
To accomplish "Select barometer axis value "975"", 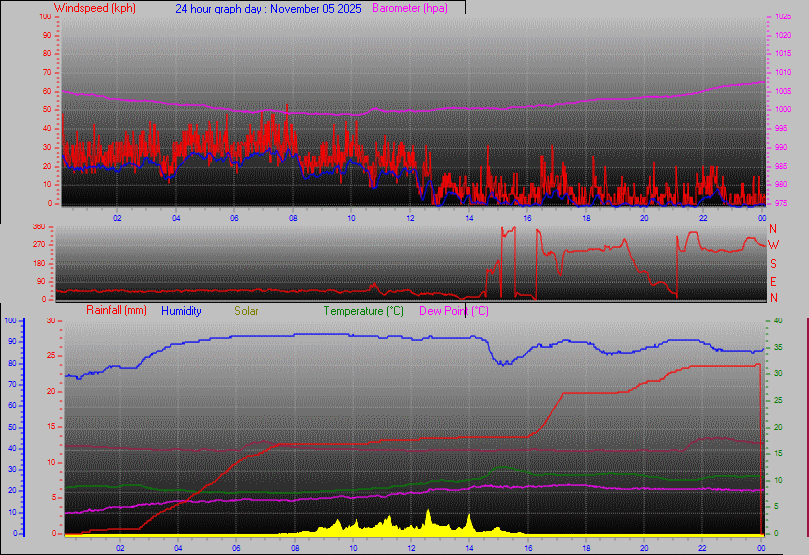I will 781,204.
